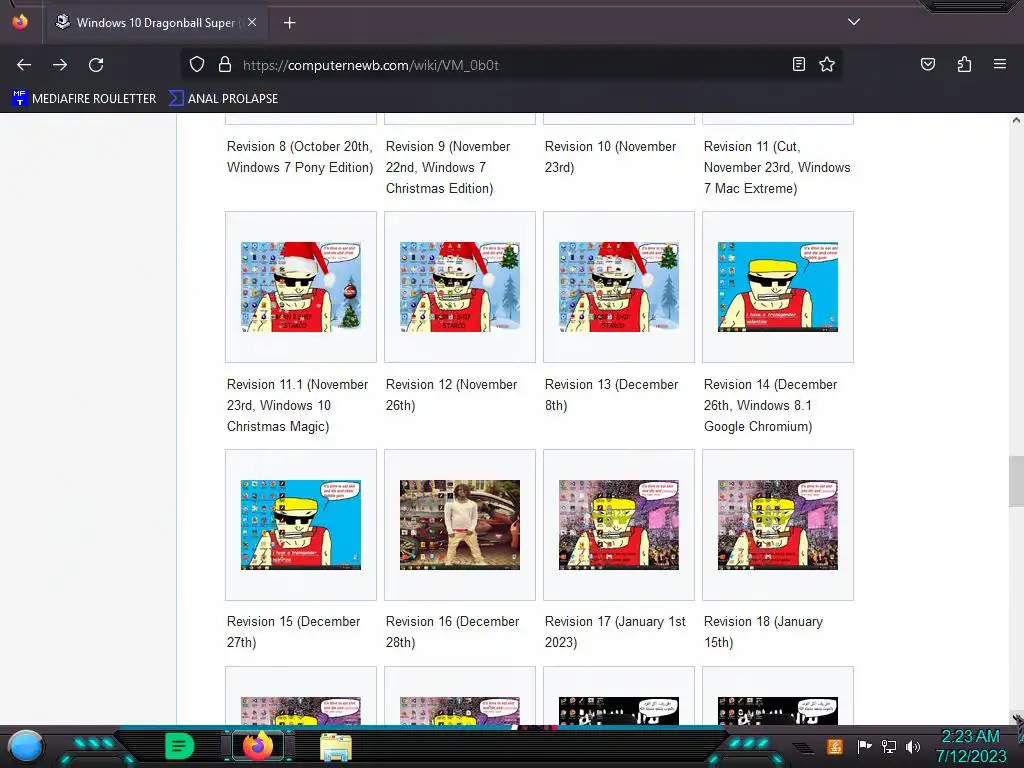View site security padlock info
The width and height of the screenshot is (1024, 768).
(225, 65)
